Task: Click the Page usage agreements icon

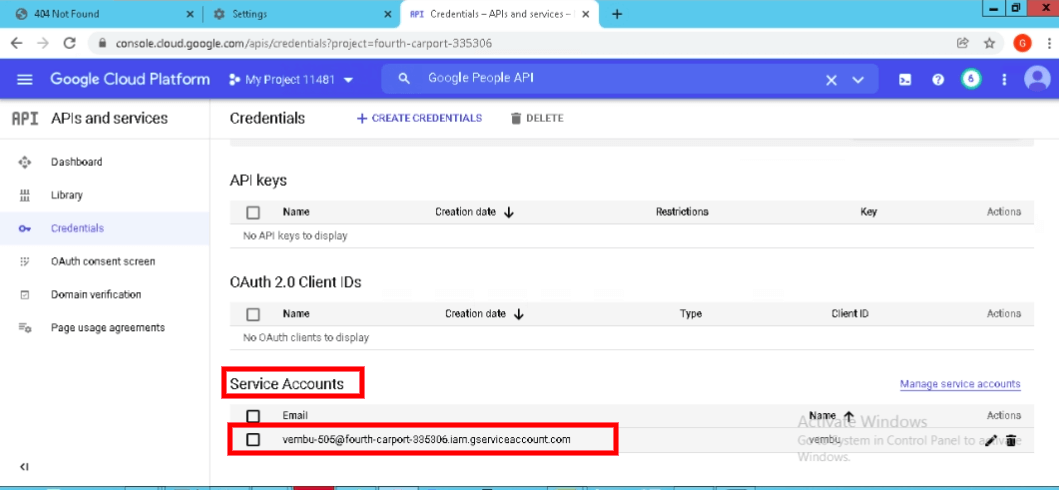Action: tap(25, 327)
